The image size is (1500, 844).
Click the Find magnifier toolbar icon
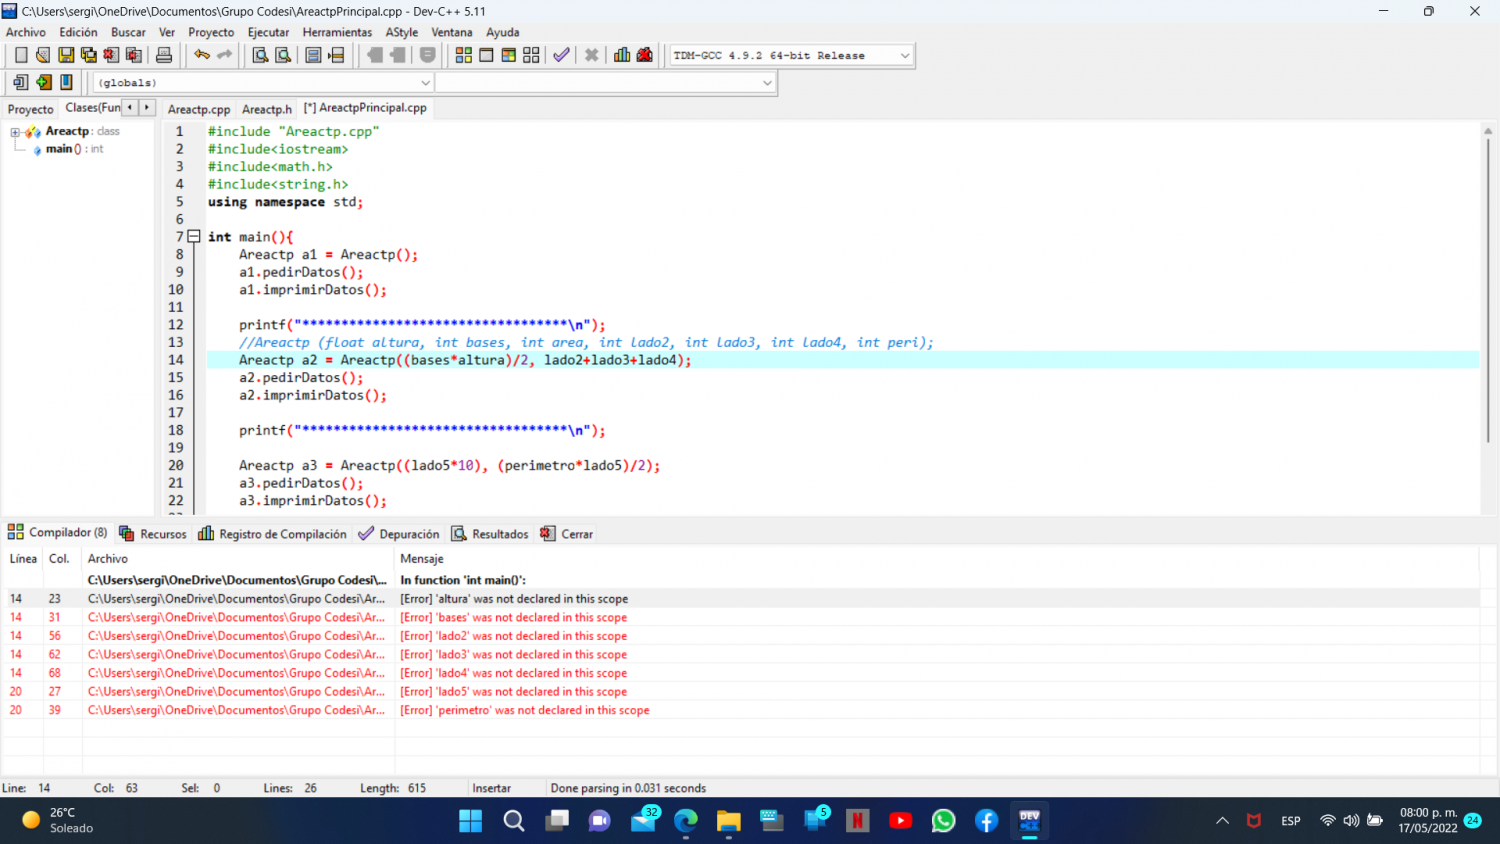coord(260,55)
